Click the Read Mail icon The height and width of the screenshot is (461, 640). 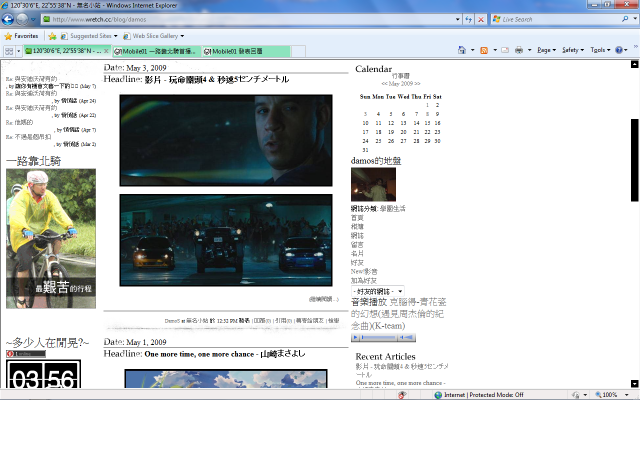tap(505, 50)
